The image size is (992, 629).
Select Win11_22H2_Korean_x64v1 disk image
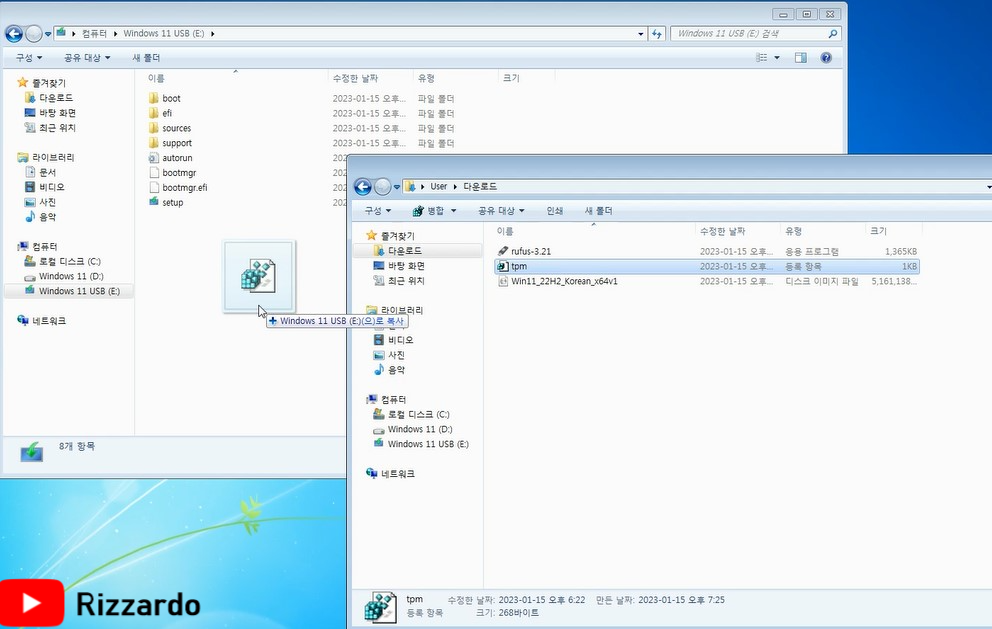564,281
